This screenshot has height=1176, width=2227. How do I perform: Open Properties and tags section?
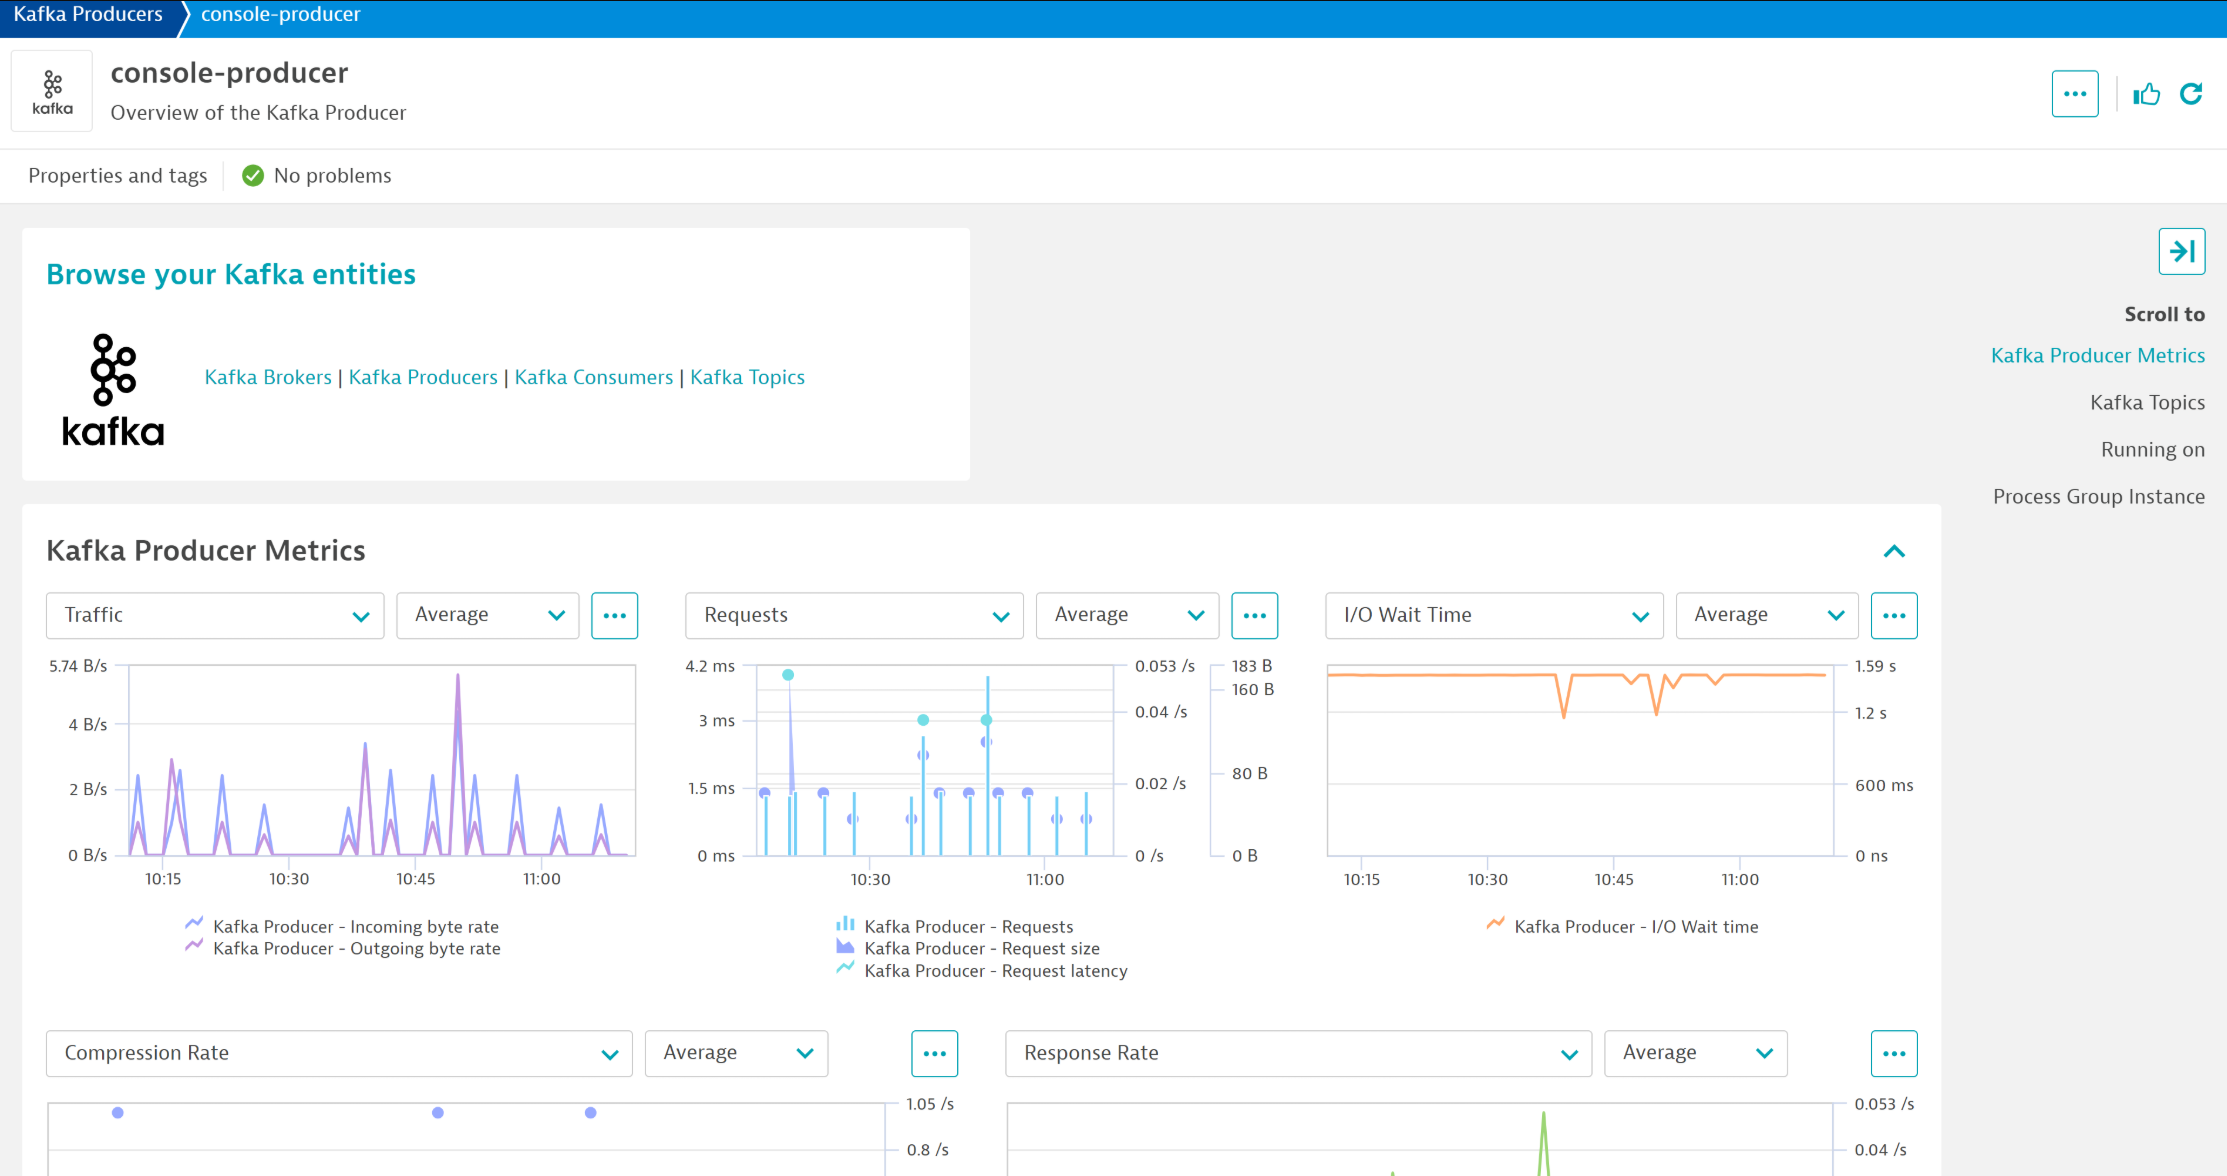pos(118,176)
